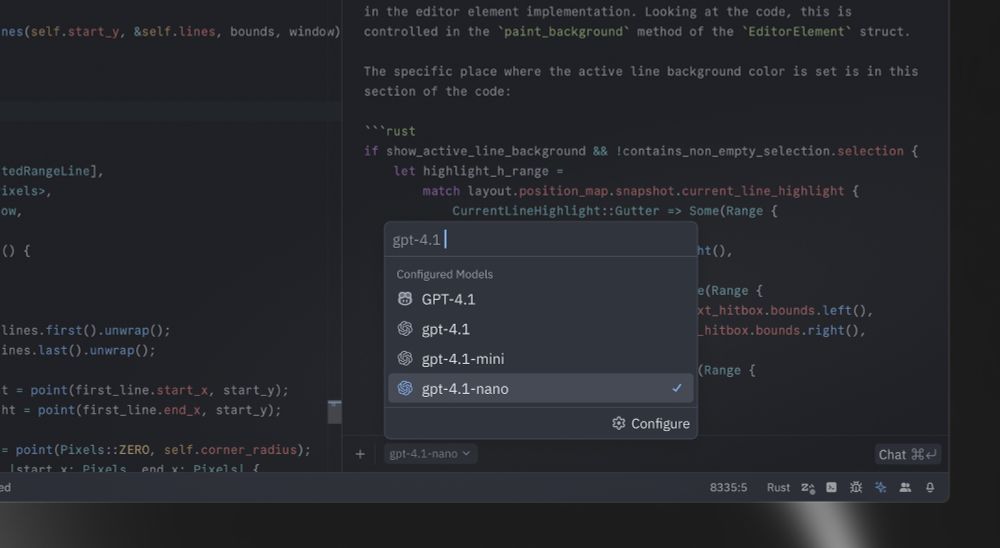The width and height of the screenshot is (1000, 548).
Task: Click 'point(first_line.end_x, start_y);' in the editor
Action: tap(159, 410)
